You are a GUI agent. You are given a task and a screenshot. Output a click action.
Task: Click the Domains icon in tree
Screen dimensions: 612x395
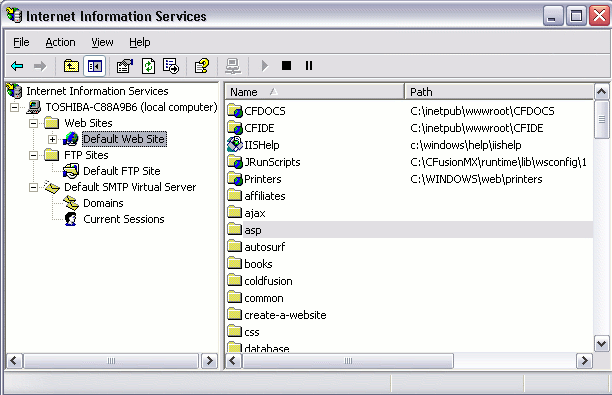tap(71, 203)
